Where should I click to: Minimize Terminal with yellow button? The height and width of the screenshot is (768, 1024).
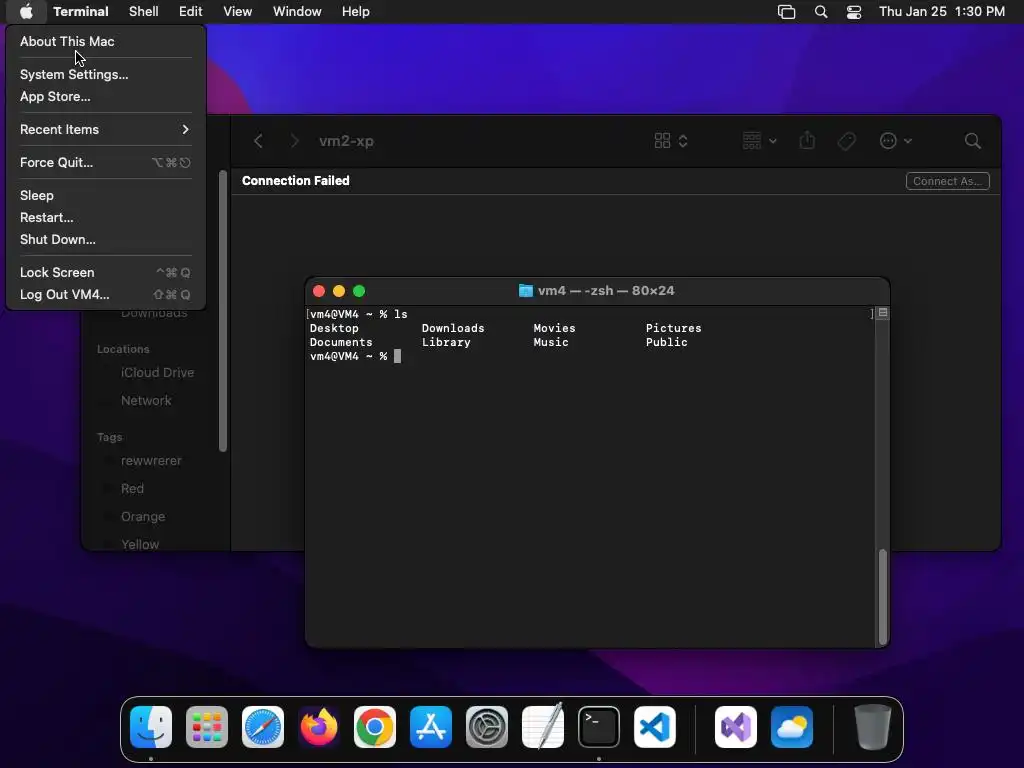339,291
